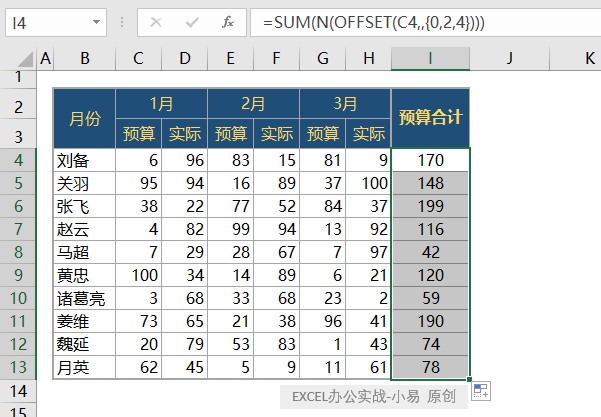Click total cell showing 78
The width and height of the screenshot is (601, 417).
430,367
